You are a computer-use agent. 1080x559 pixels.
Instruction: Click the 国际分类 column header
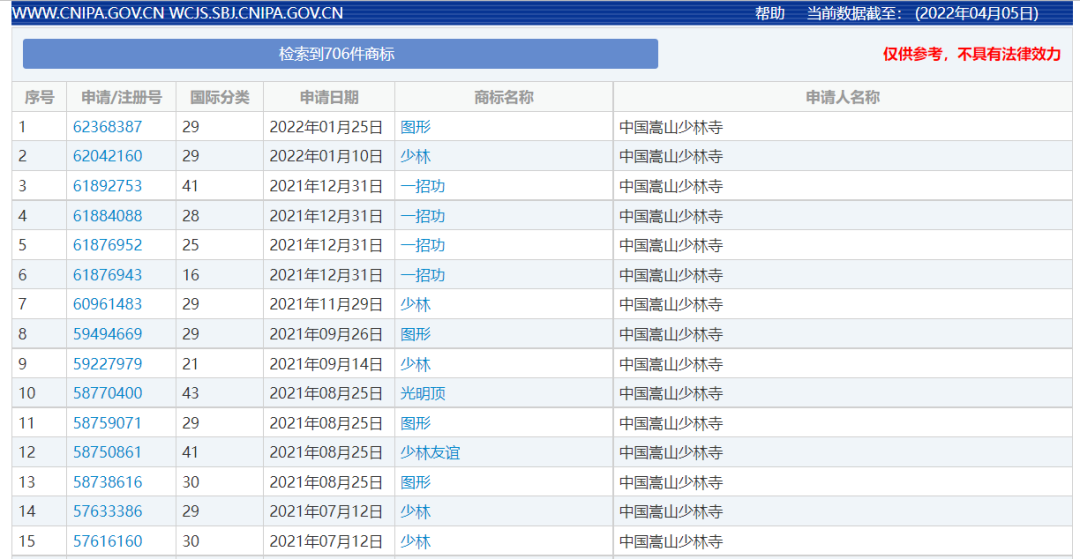(x=220, y=97)
